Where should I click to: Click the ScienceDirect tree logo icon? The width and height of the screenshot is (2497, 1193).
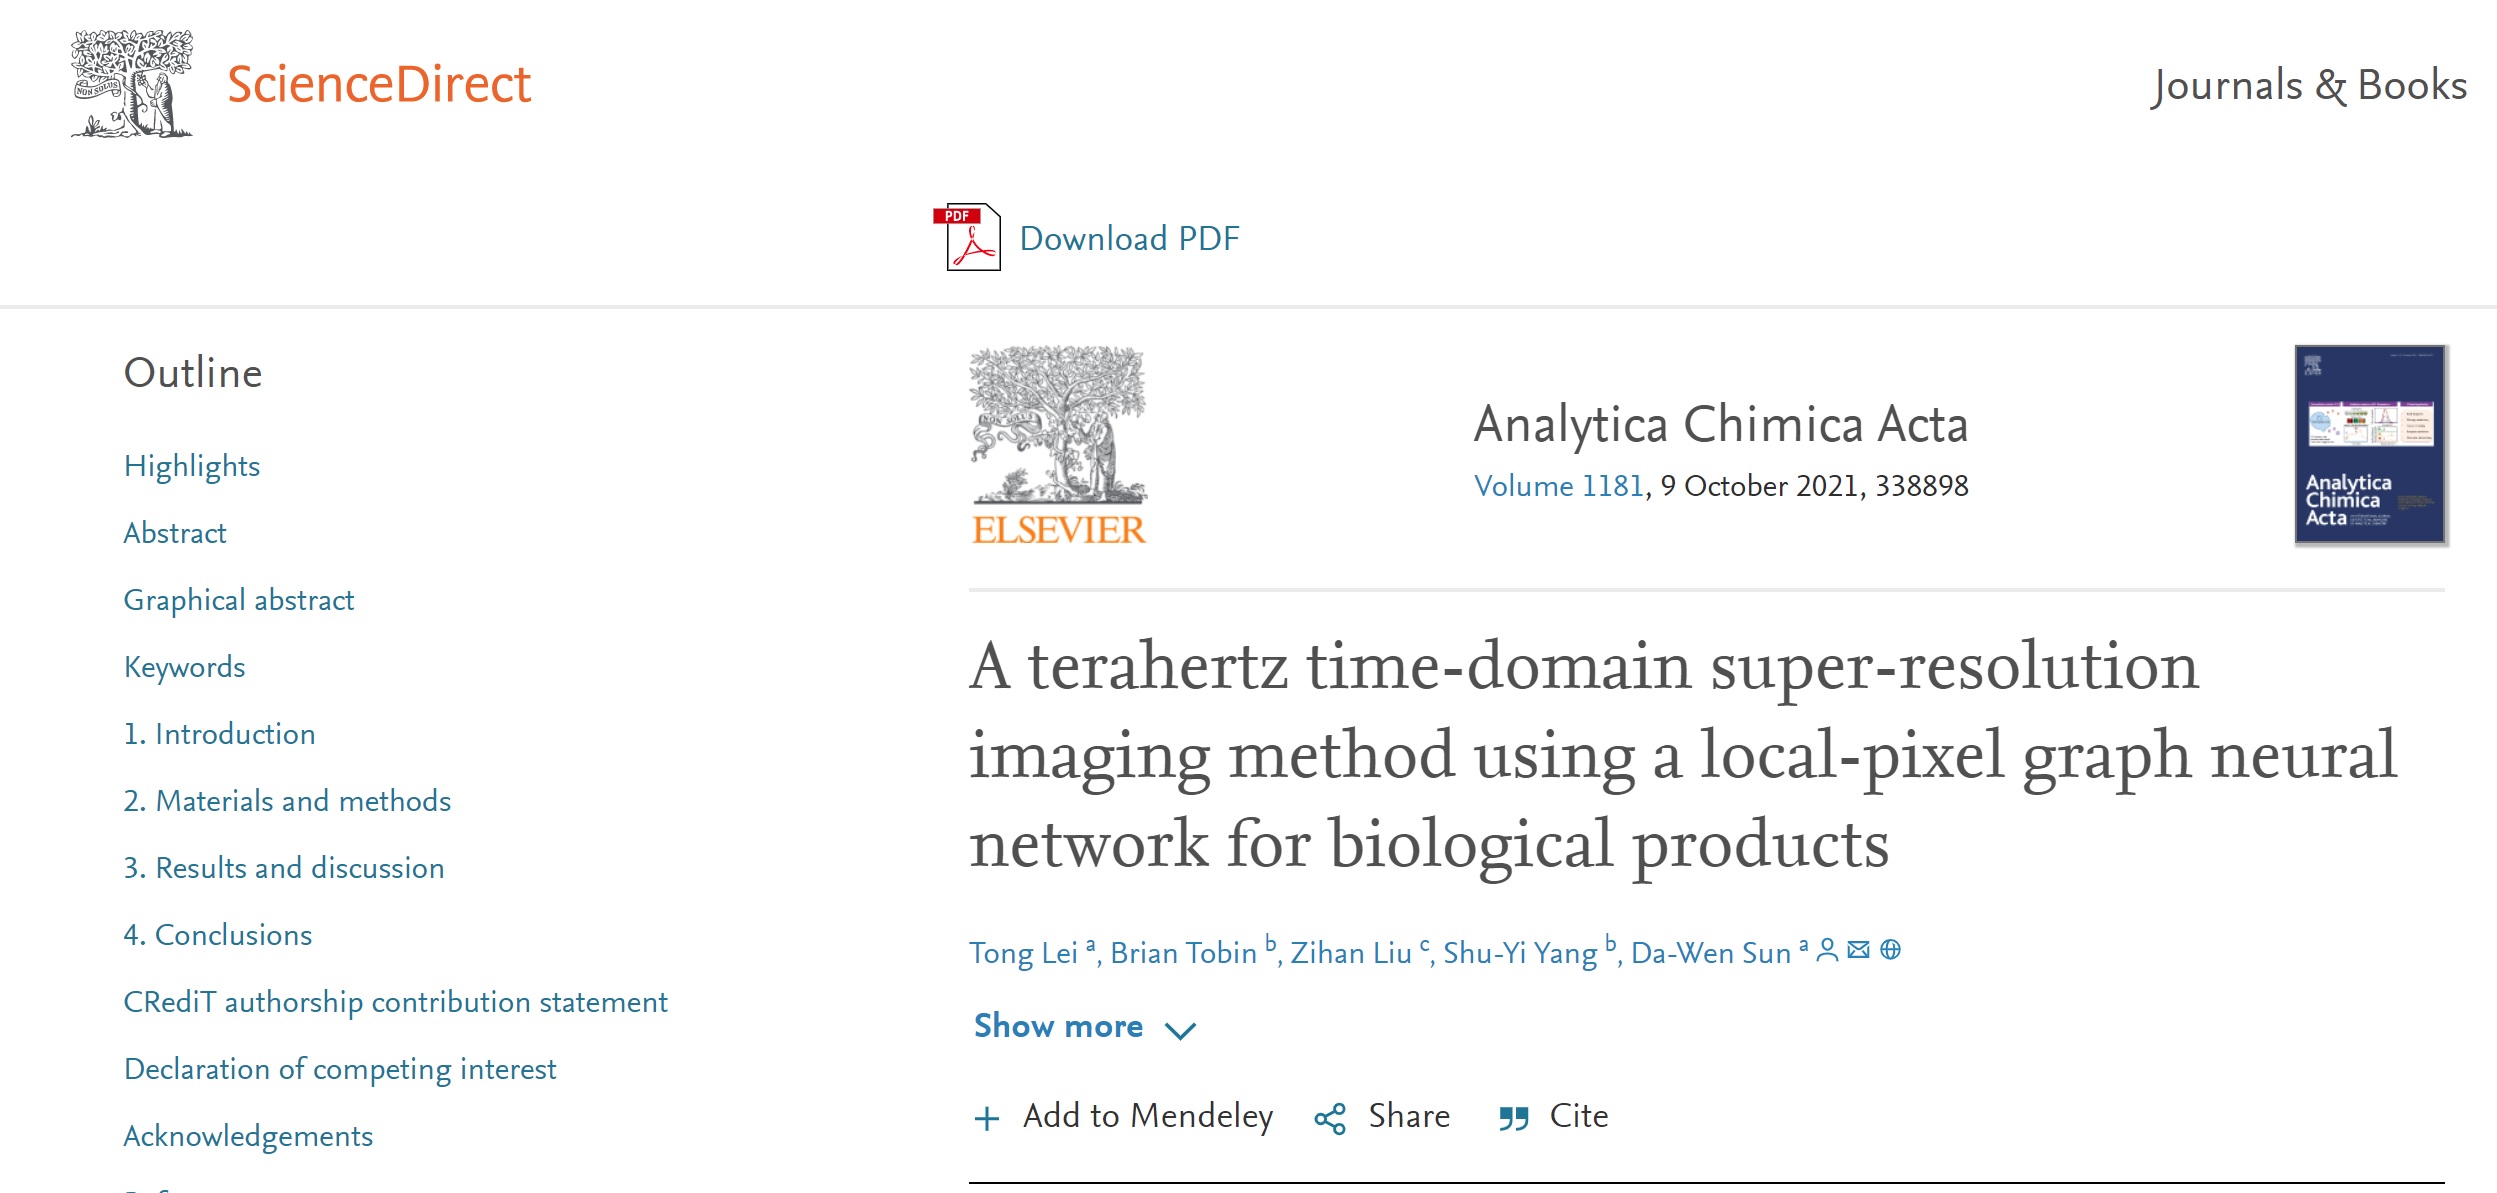(x=132, y=84)
